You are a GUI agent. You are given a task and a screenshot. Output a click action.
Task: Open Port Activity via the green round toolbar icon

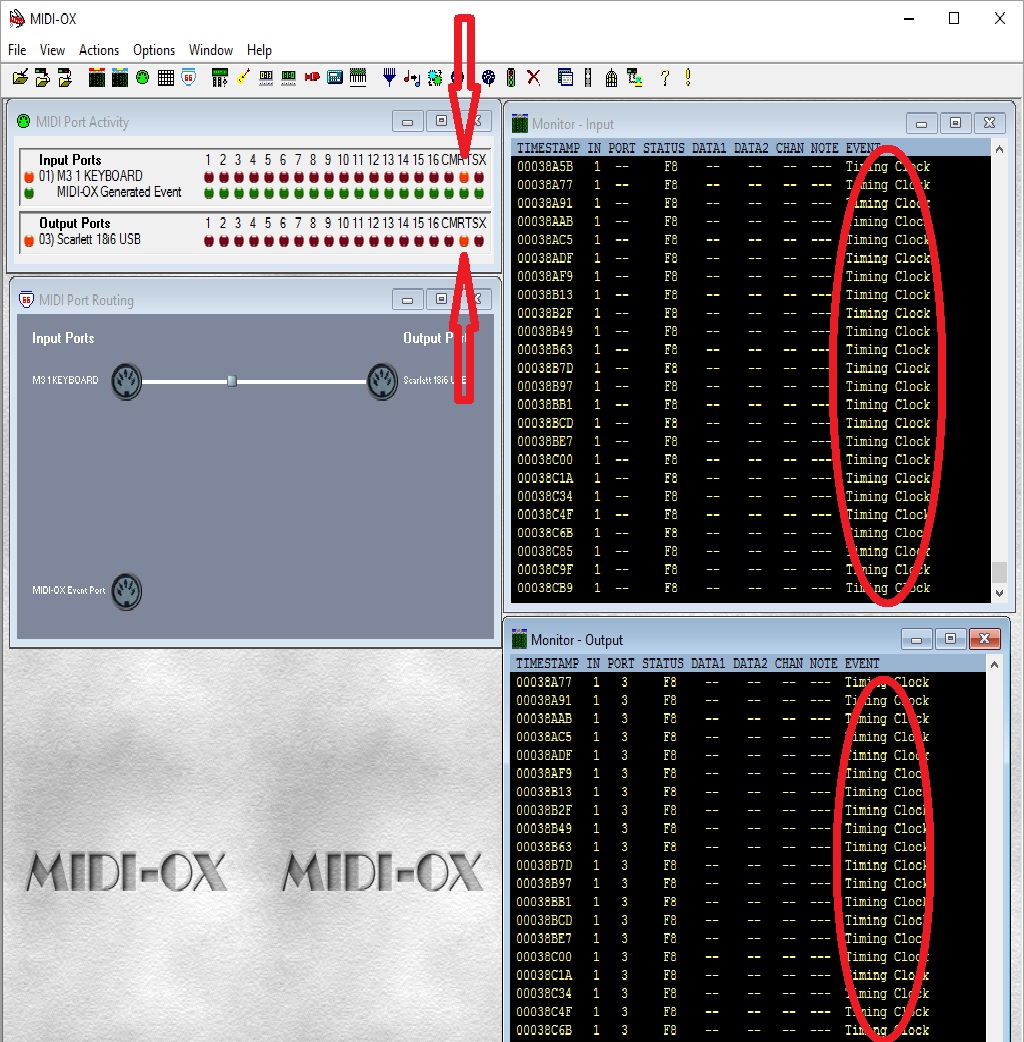pyautogui.click(x=143, y=78)
